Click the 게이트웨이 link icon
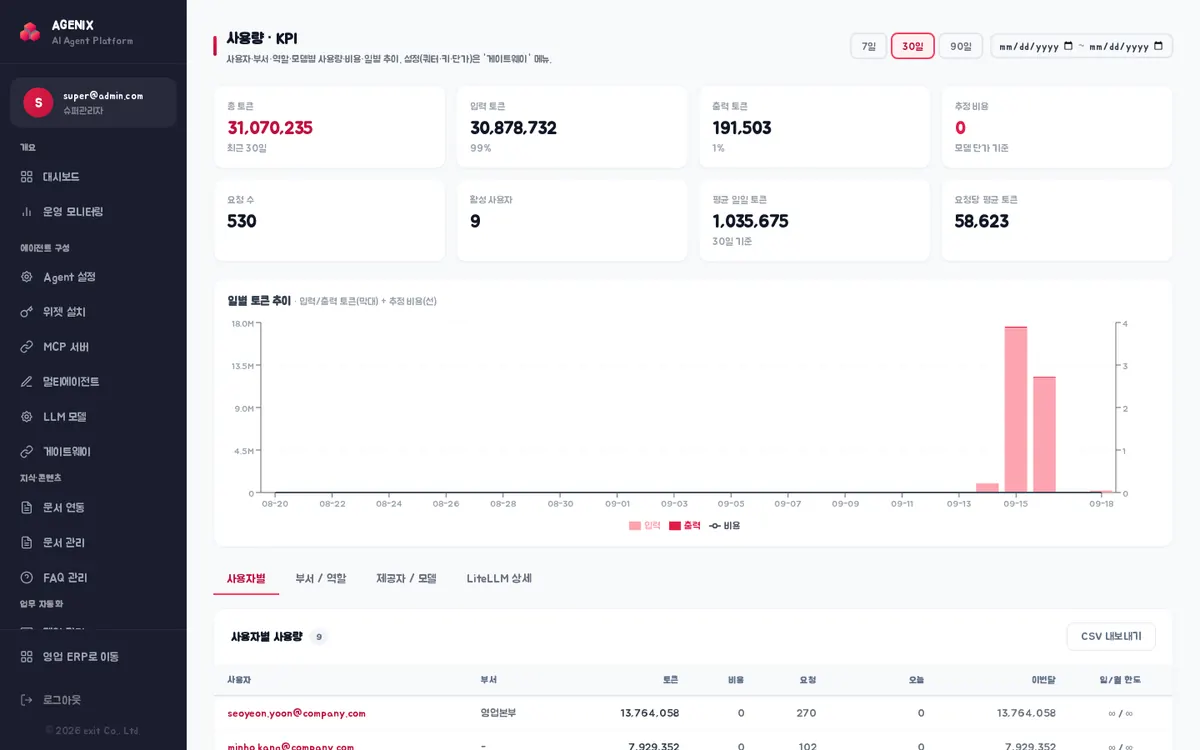Viewport: 1200px width, 750px height. click(27, 452)
